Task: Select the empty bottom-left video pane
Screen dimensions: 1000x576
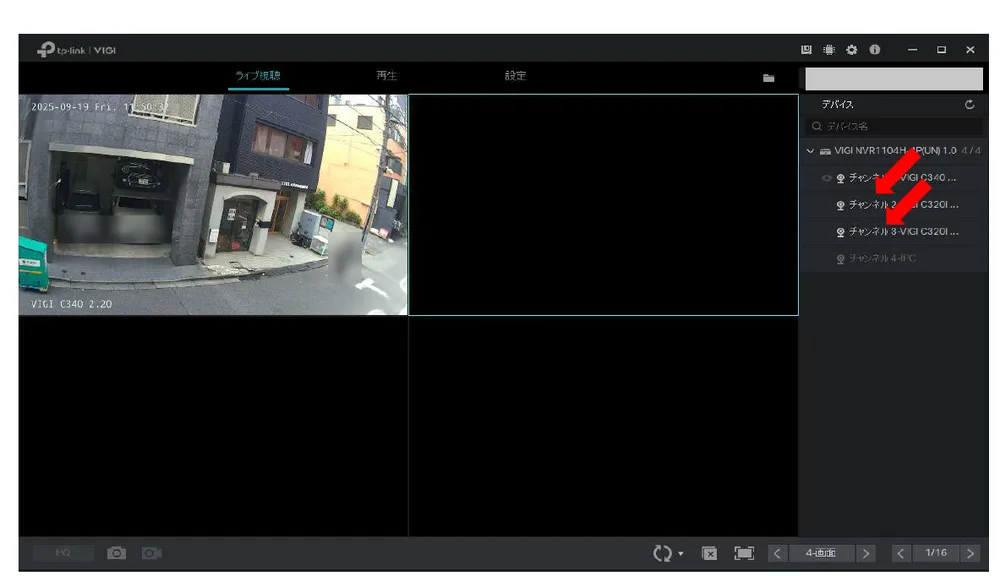Action: [213, 426]
